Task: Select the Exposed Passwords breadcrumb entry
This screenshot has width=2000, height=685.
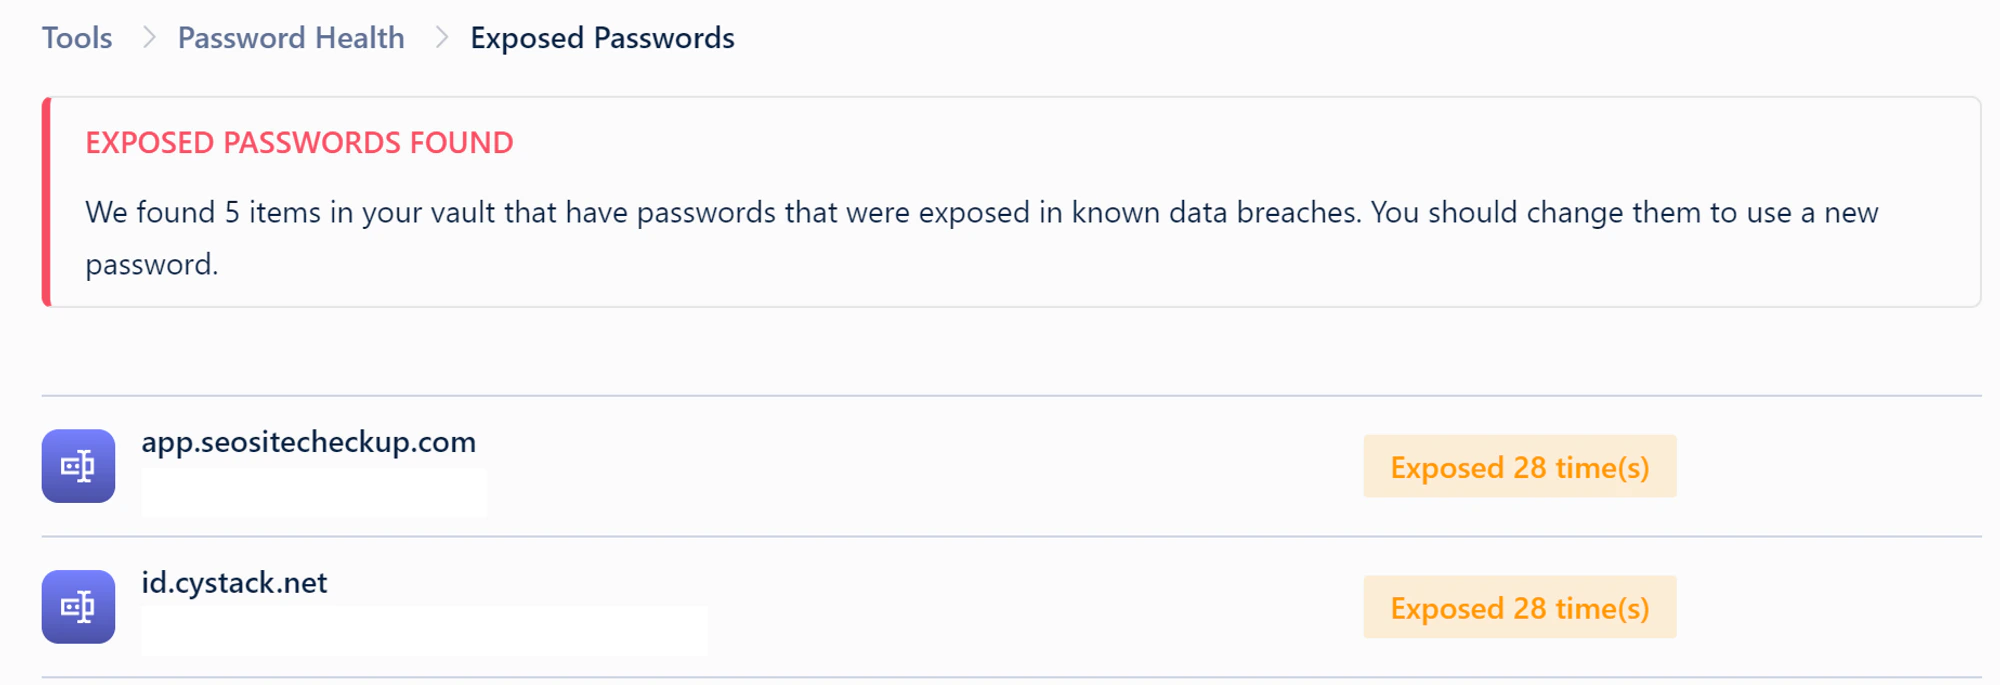Action: click(602, 38)
